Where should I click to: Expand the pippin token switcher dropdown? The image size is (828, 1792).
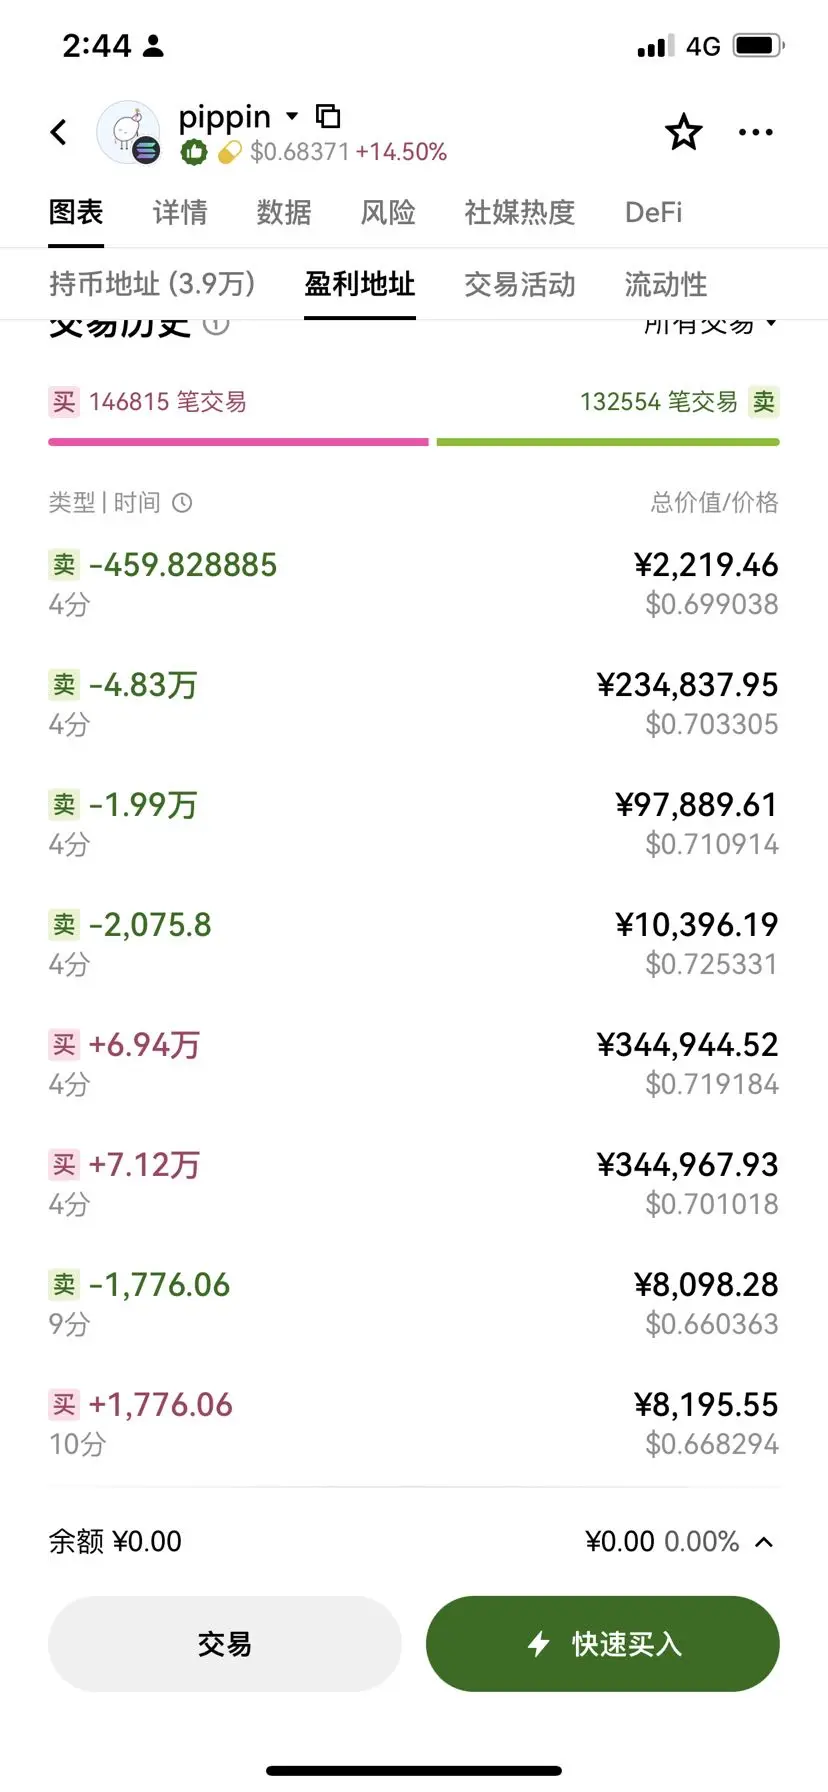[x=292, y=116]
